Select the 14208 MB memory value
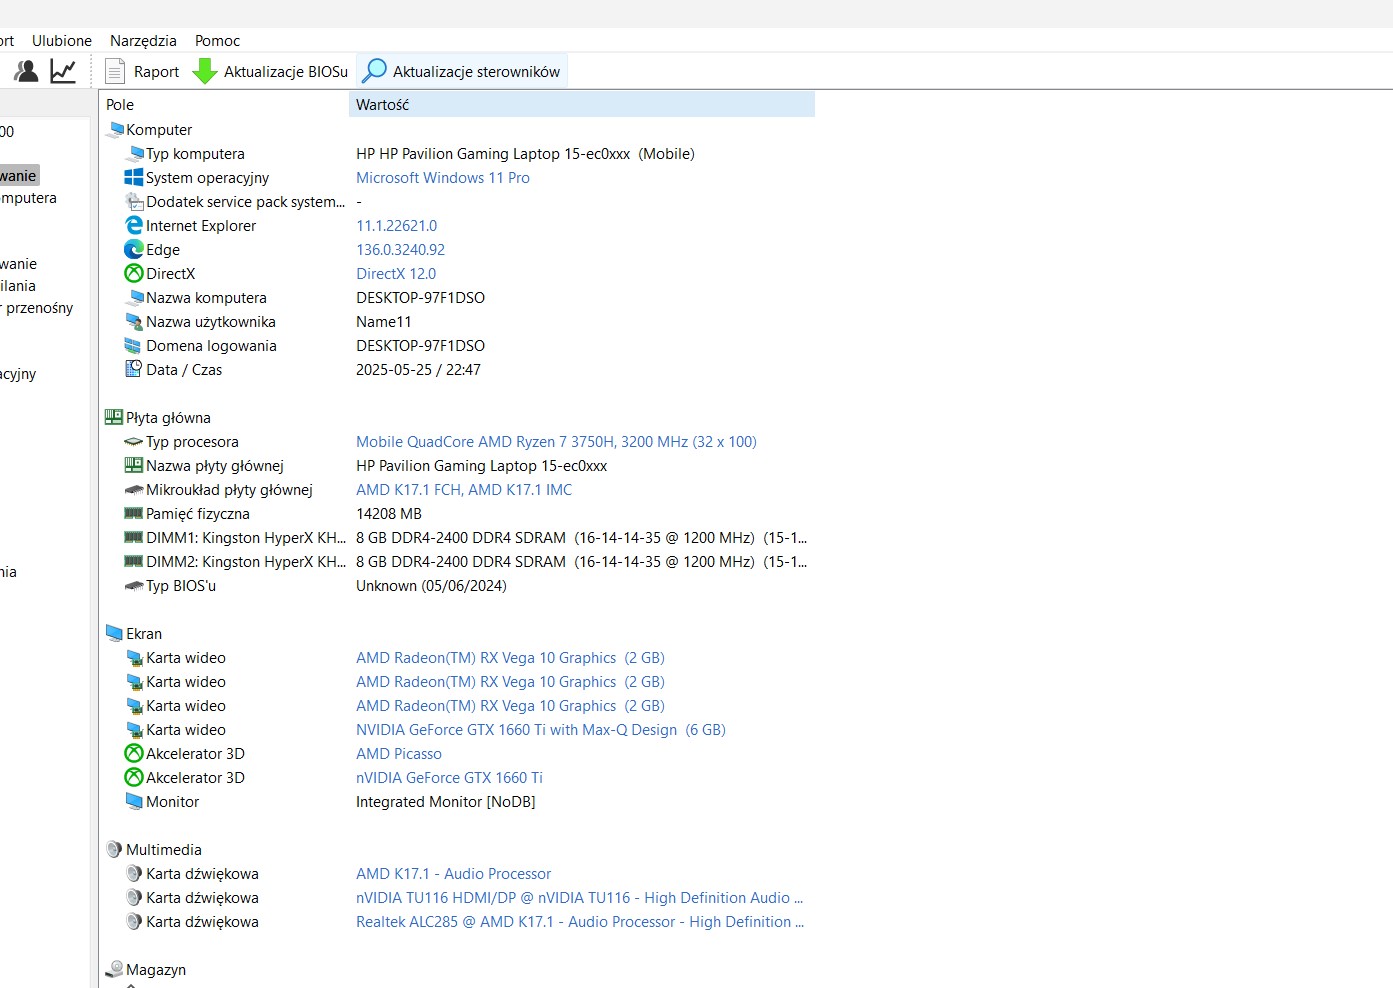The width and height of the screenshot is (1393, 988). coord(389,514)
